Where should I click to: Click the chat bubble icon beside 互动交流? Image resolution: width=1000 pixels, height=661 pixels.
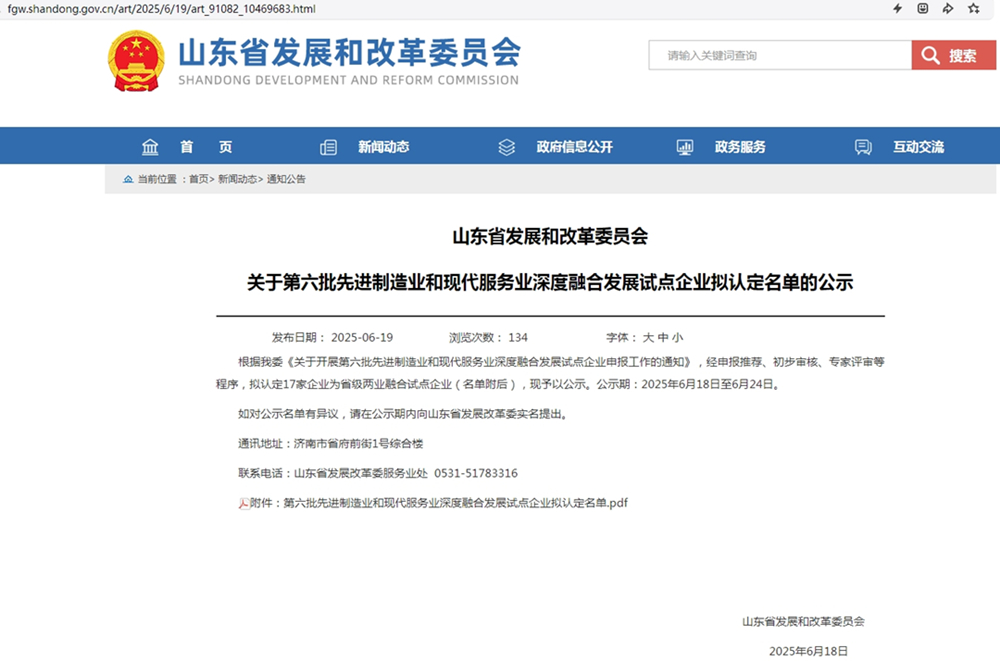[863, 147]
